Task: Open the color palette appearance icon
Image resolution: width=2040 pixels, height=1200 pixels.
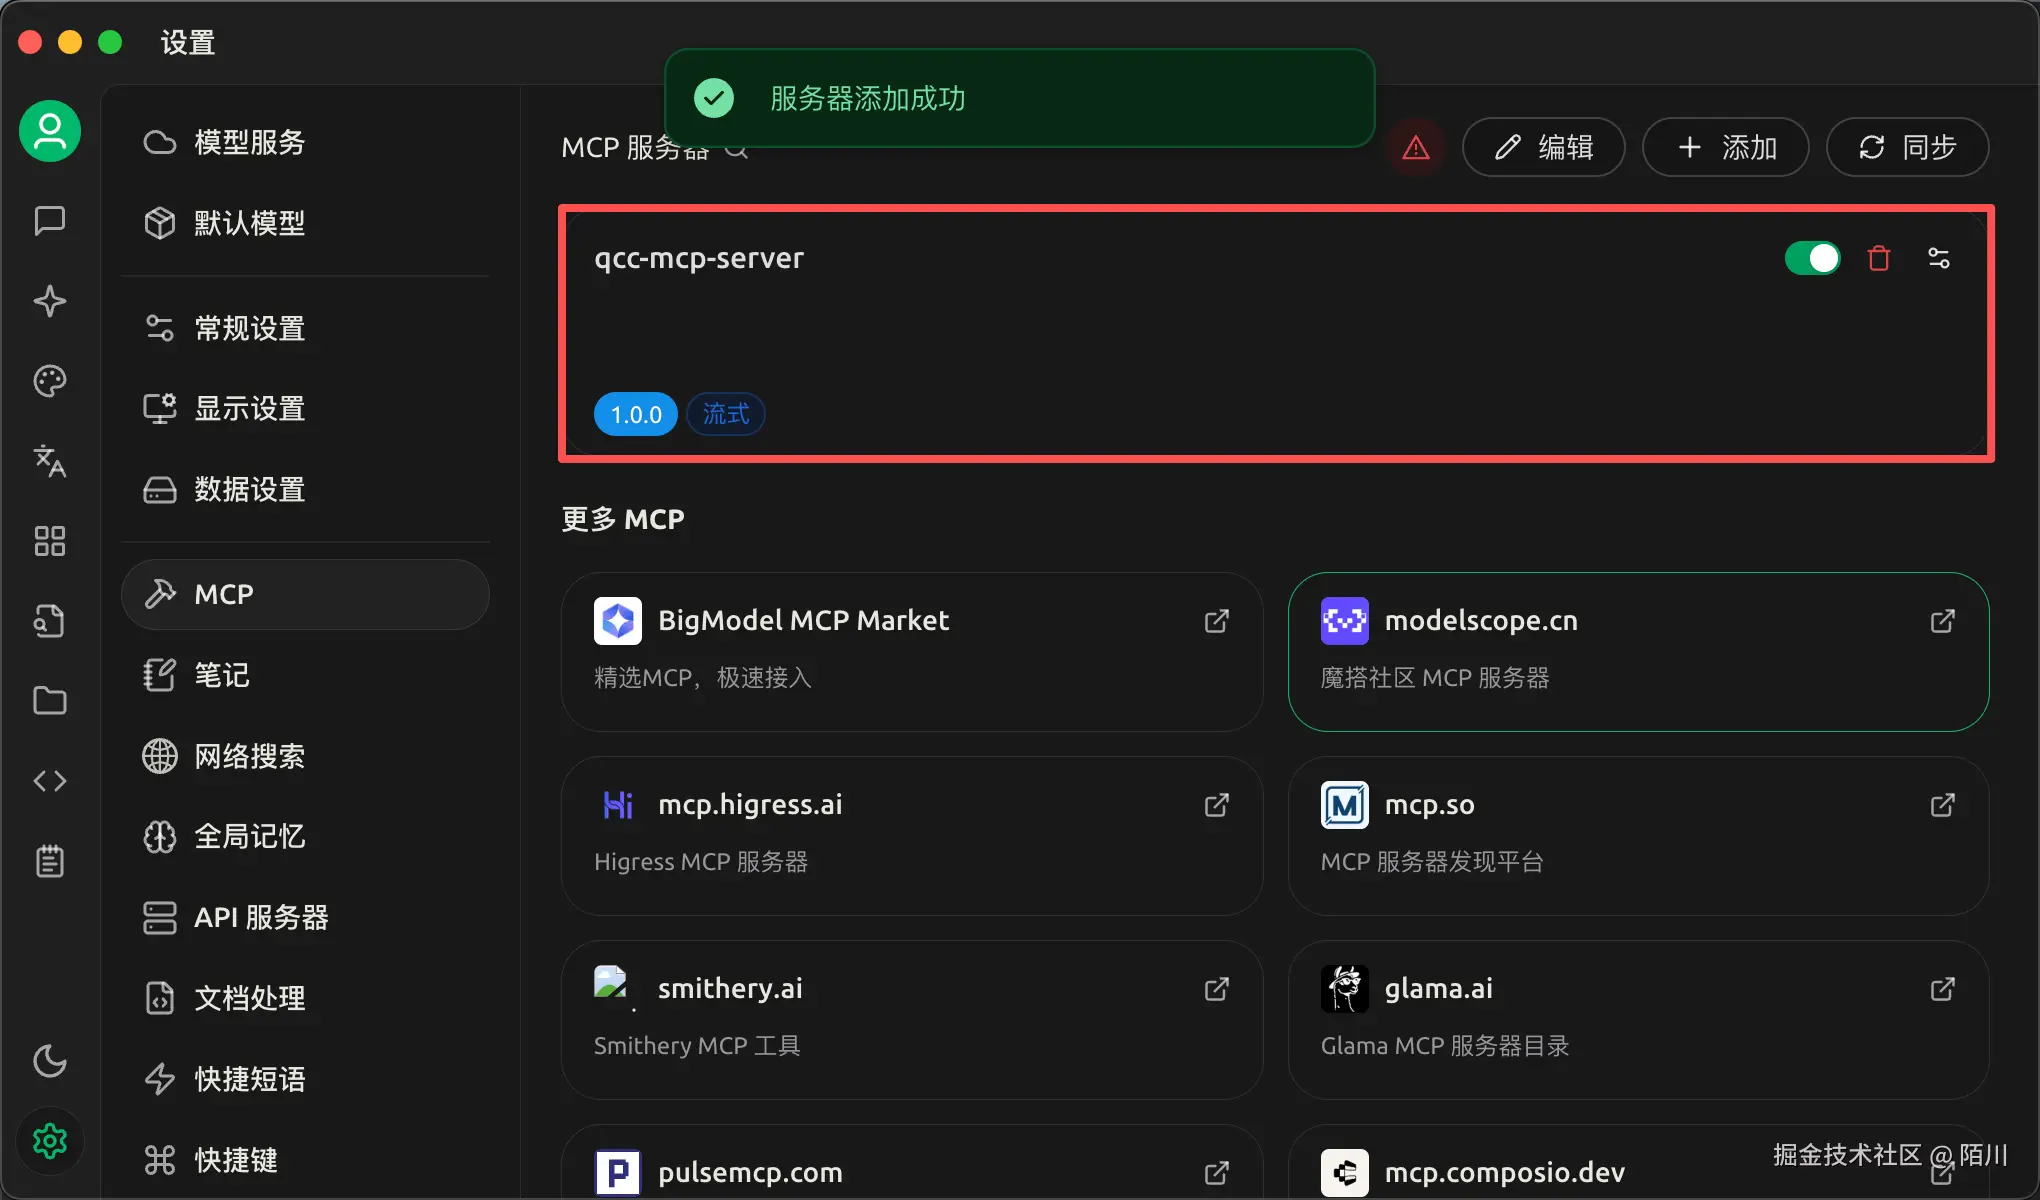Action: click(49, 381)
